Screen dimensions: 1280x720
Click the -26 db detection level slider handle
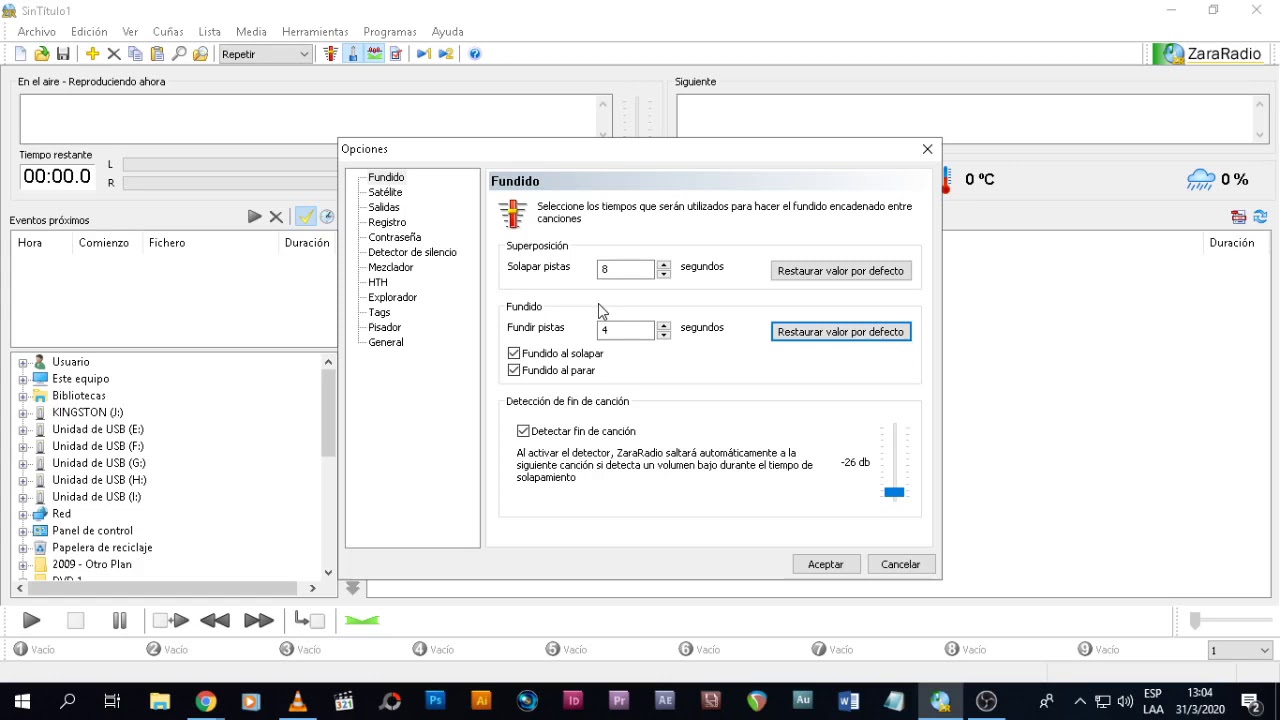point(894,492)
